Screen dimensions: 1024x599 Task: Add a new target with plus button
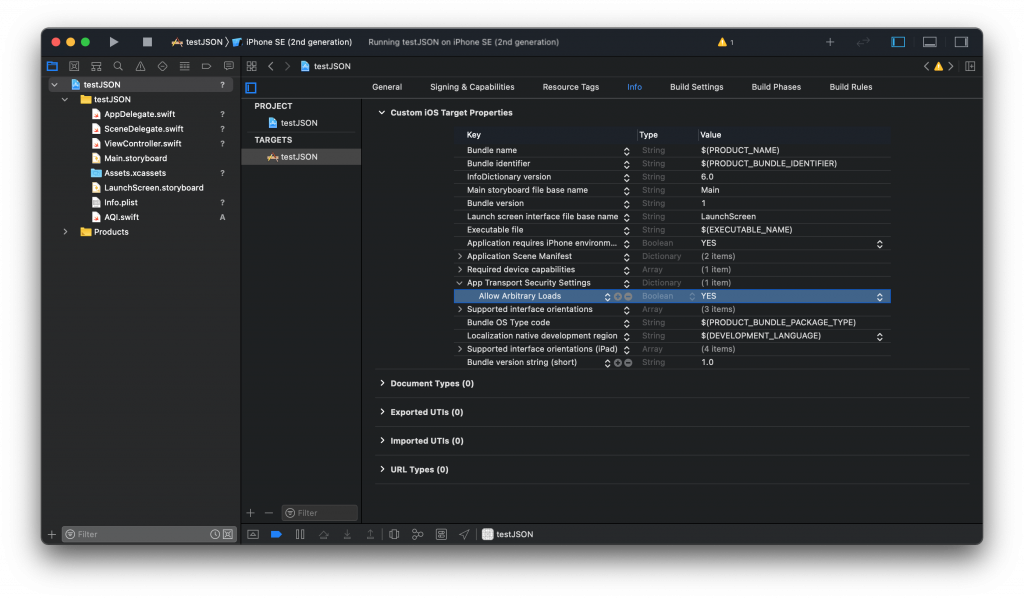click(x=251, y=513)
